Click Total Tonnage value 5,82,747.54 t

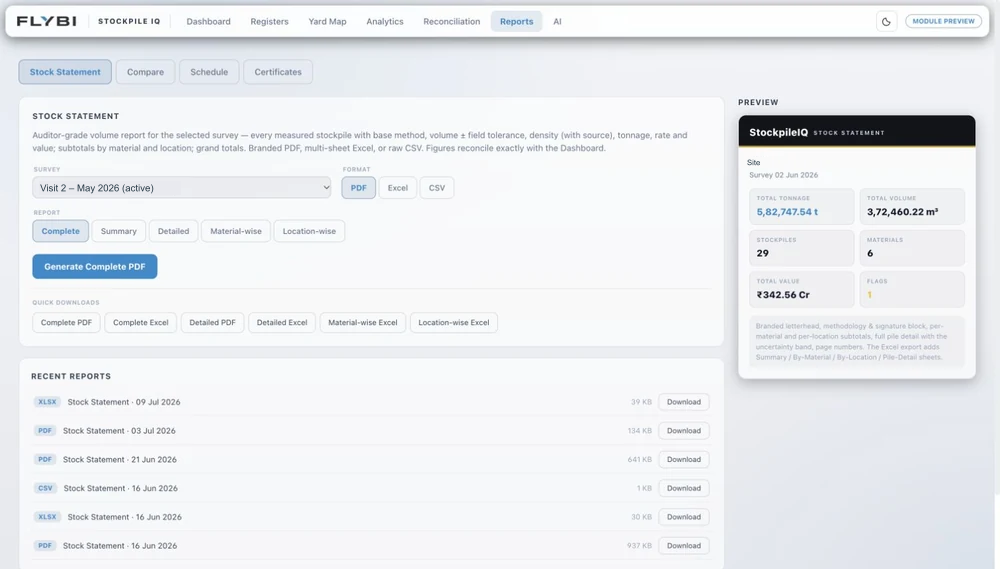coord(787,212)
